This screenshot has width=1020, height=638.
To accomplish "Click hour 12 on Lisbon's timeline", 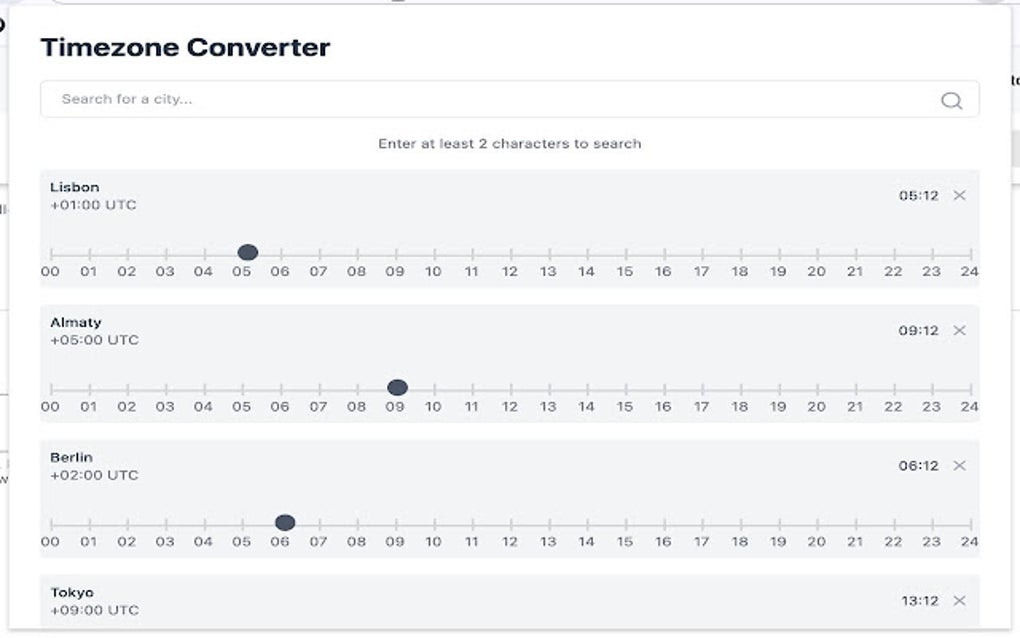I will pyautogui.click(x=510, y=254).
